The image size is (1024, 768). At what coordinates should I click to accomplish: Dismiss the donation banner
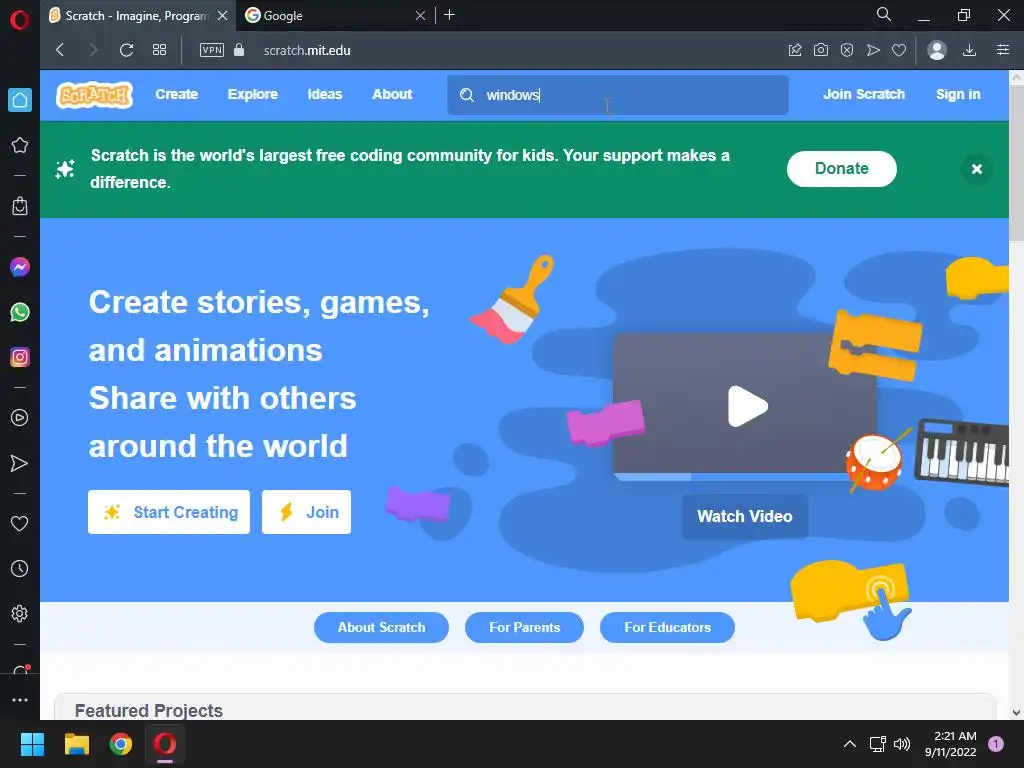coord(977,169)
